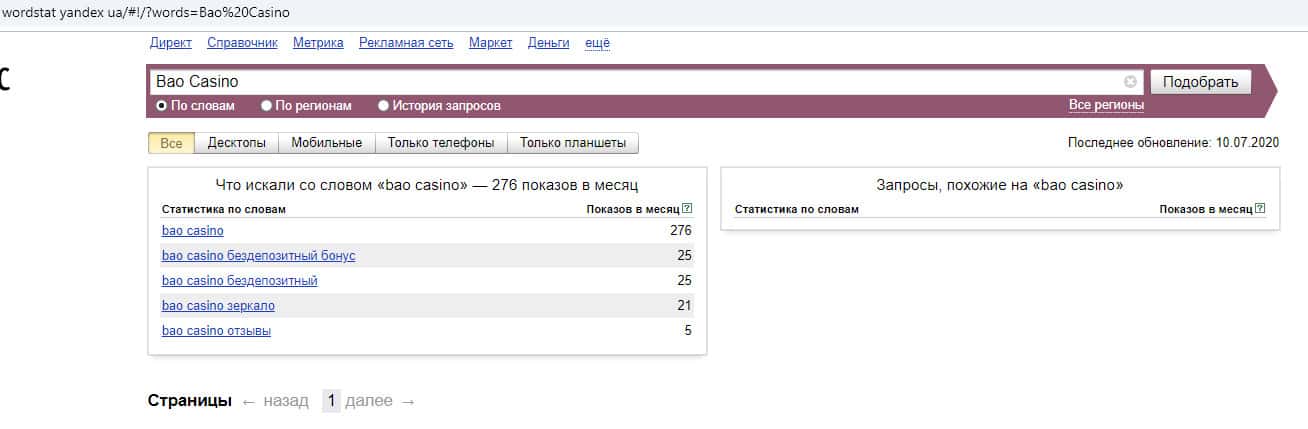This screenshot has width=1308, height=429.
Task: Open 'bao casino' query link
Action: 192,231
